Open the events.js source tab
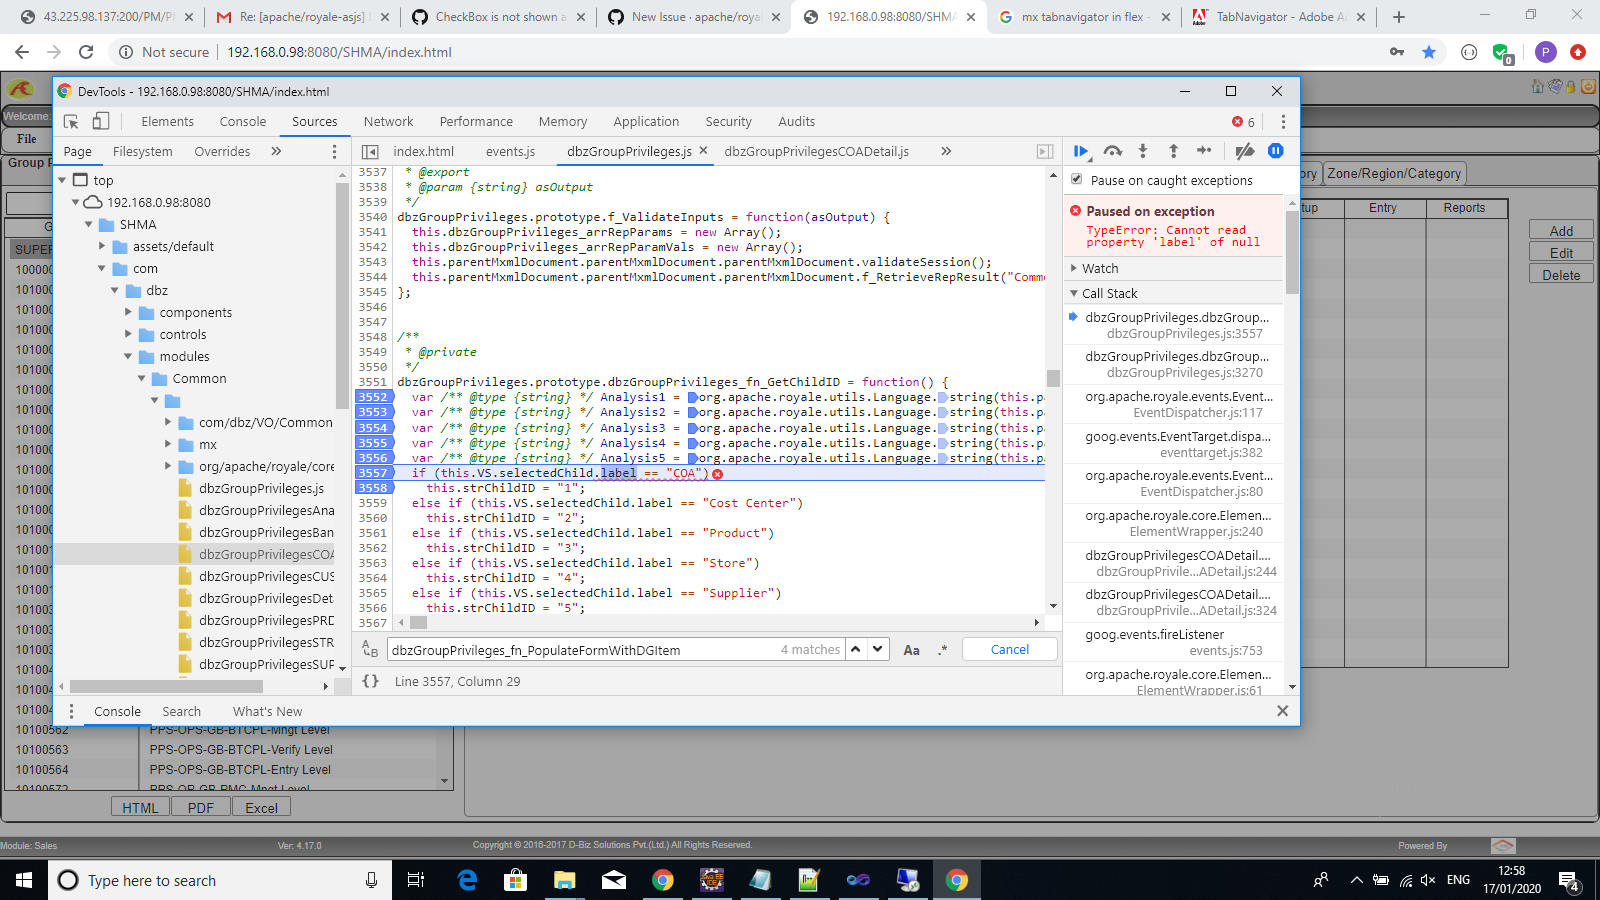 point(510,151)
